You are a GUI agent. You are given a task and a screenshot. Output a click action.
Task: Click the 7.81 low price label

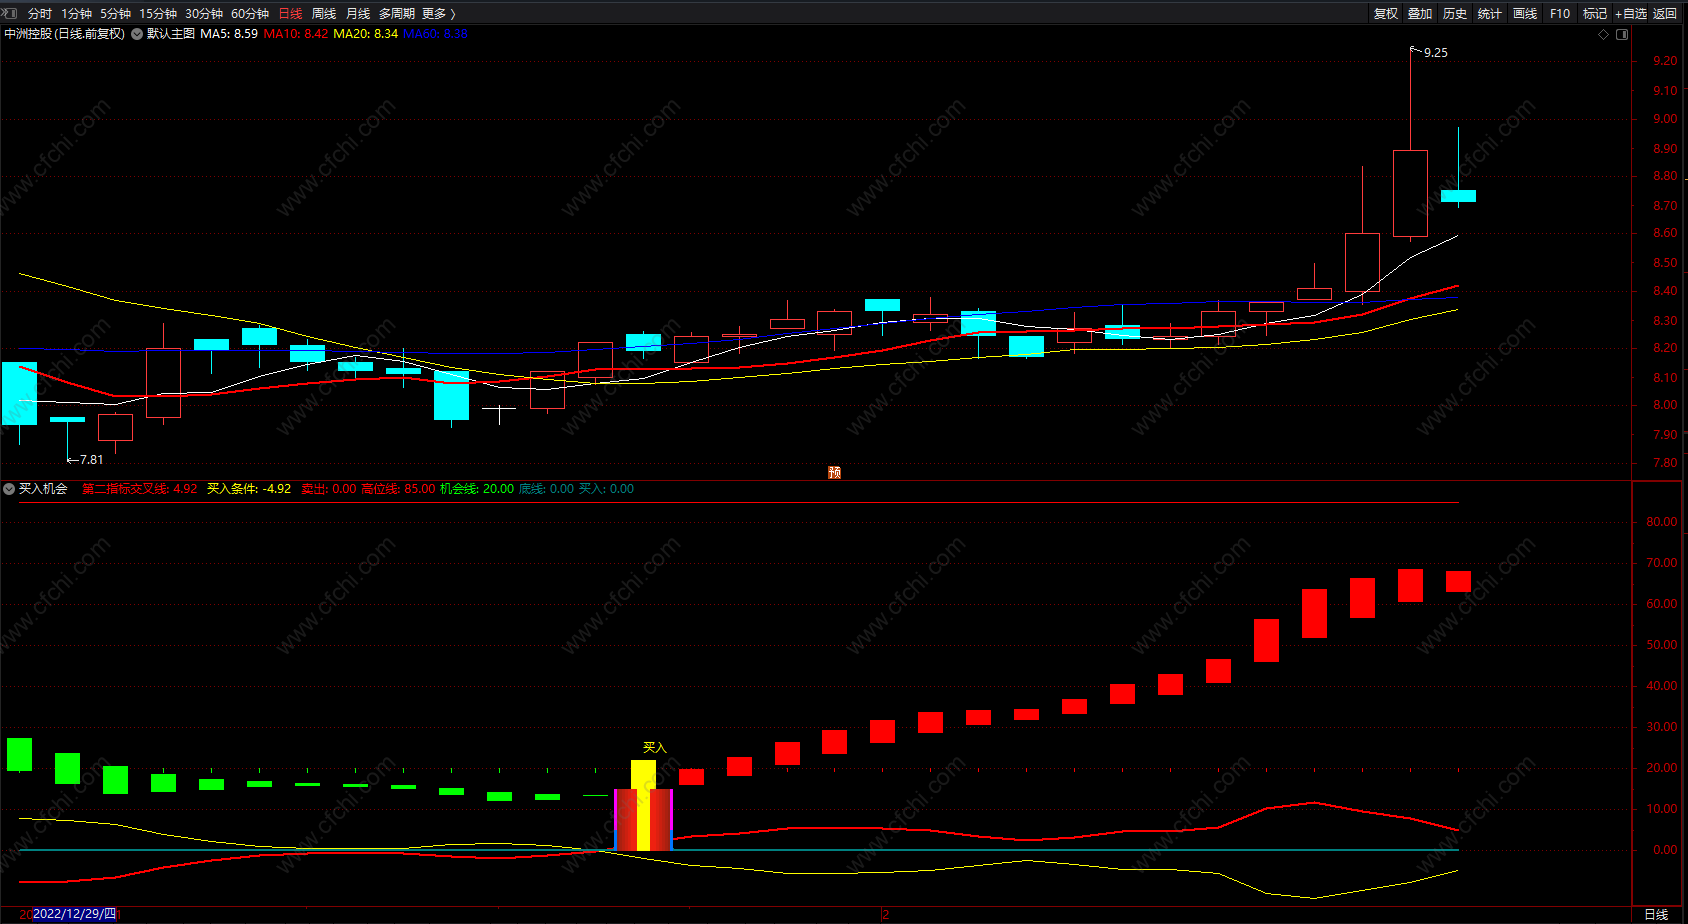[92, 460]
